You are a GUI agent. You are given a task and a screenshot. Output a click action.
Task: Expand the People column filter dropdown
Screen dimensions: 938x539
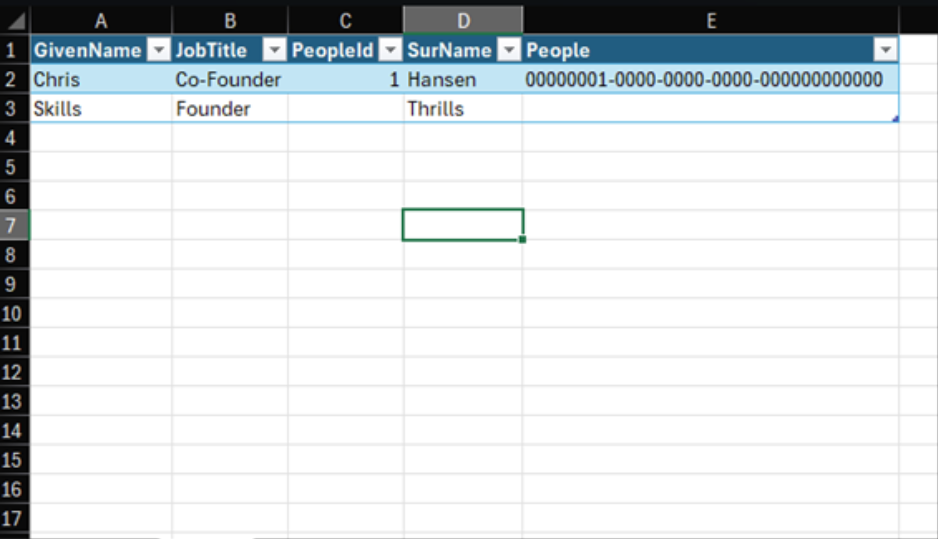[x=884, y=51]
